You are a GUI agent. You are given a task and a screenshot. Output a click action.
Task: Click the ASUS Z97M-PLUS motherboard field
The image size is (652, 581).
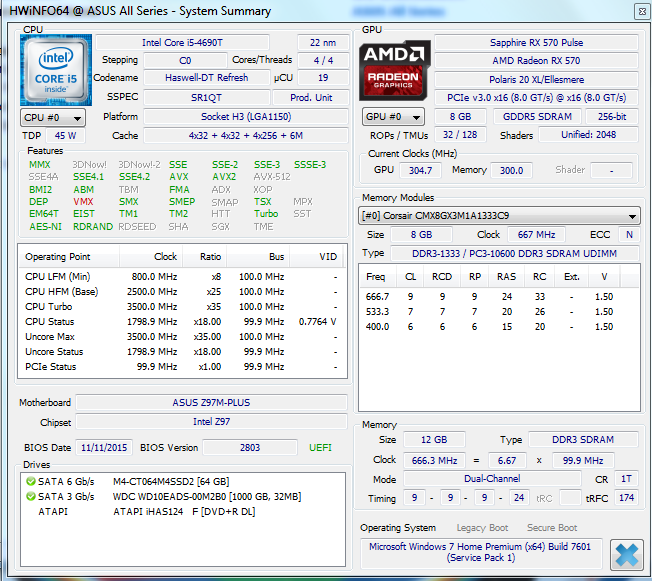[x=211, y=403]
